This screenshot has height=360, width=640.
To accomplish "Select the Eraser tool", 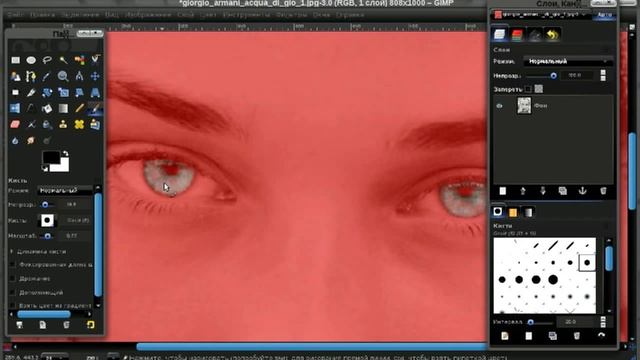I will tap(16, 124).
